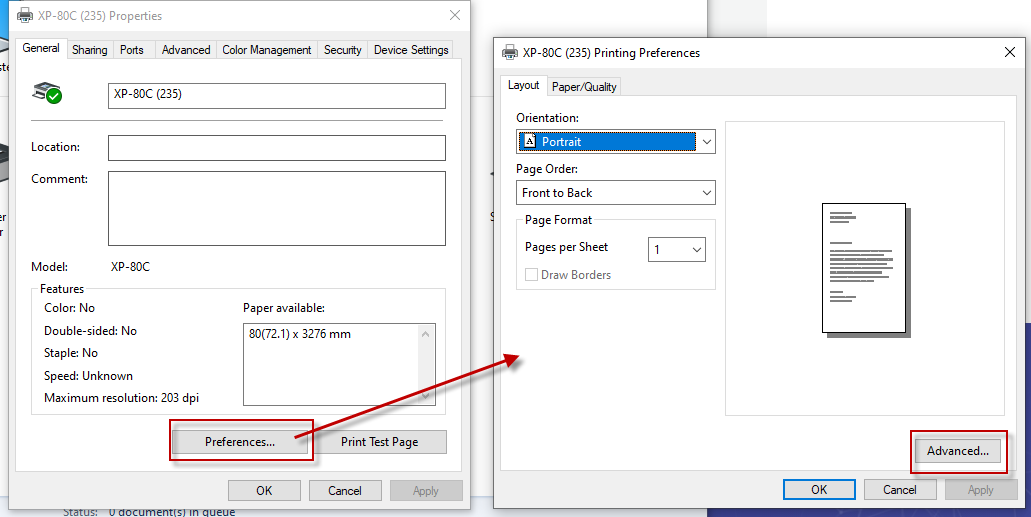This screenshot has height=517, width=1031.
Task: Select paper size 80(72.1) x 3276 mm
Action: coord(300,334)
